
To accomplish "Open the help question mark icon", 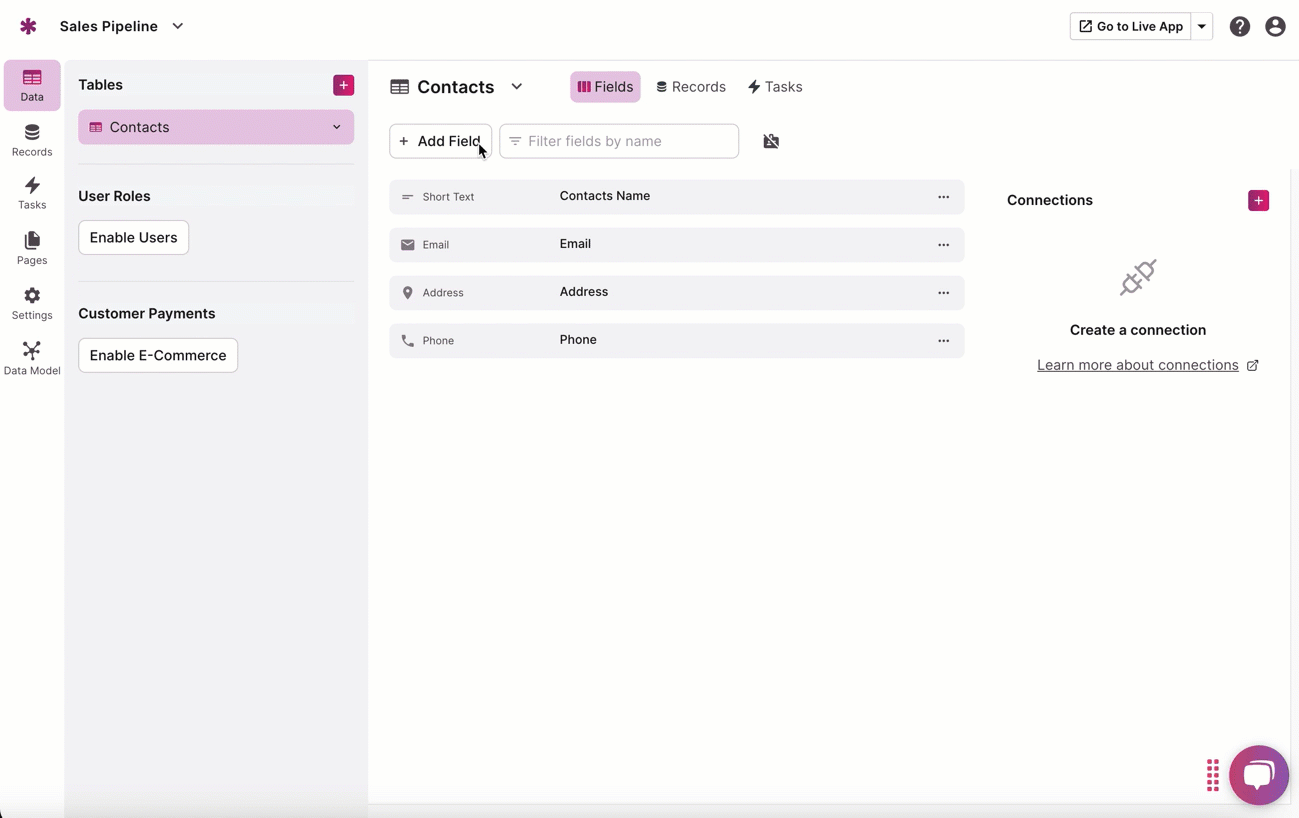I will 1239,27.
